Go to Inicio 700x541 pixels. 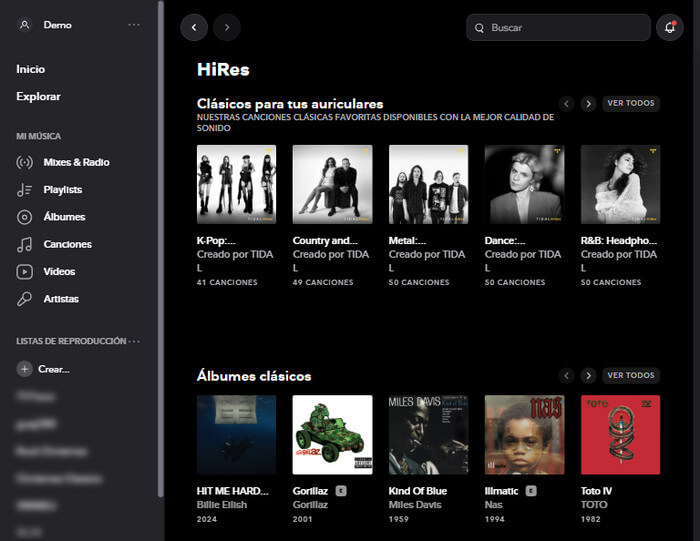click(30, 69)
